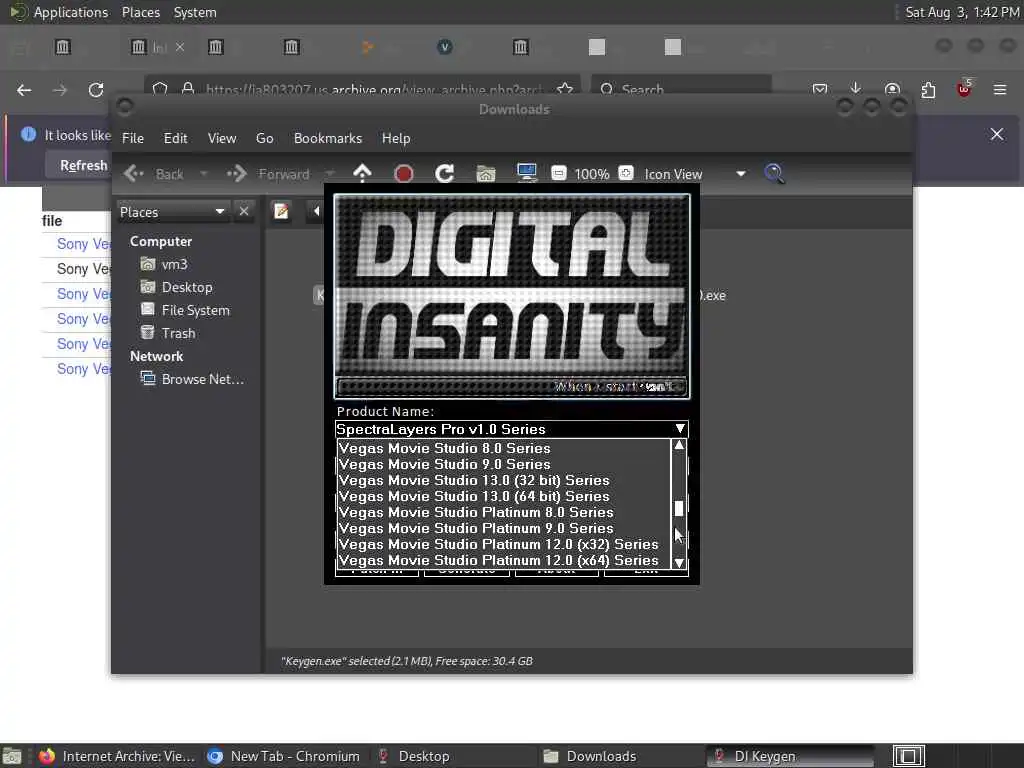Open the Edit menu
Screen dimensions: 1024x768
point(175,138)
